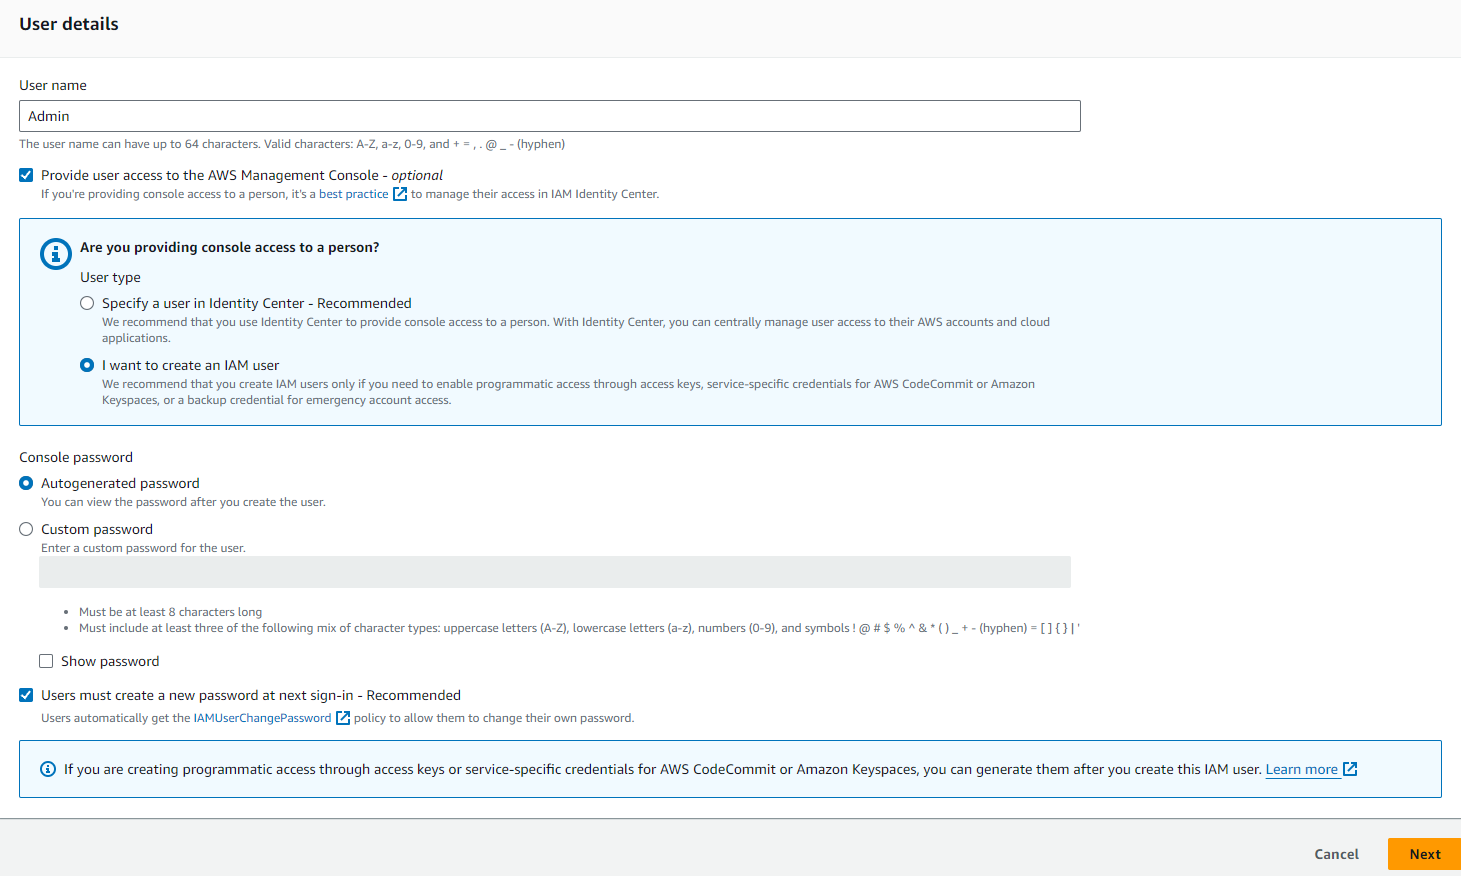Enable the Show password checkbox

(46, 661)
